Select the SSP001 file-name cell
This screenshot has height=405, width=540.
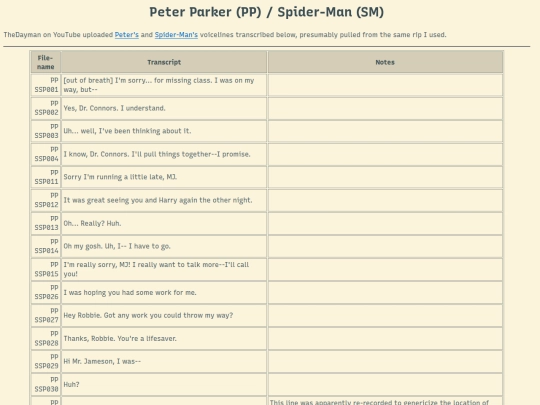click(46, 85)
